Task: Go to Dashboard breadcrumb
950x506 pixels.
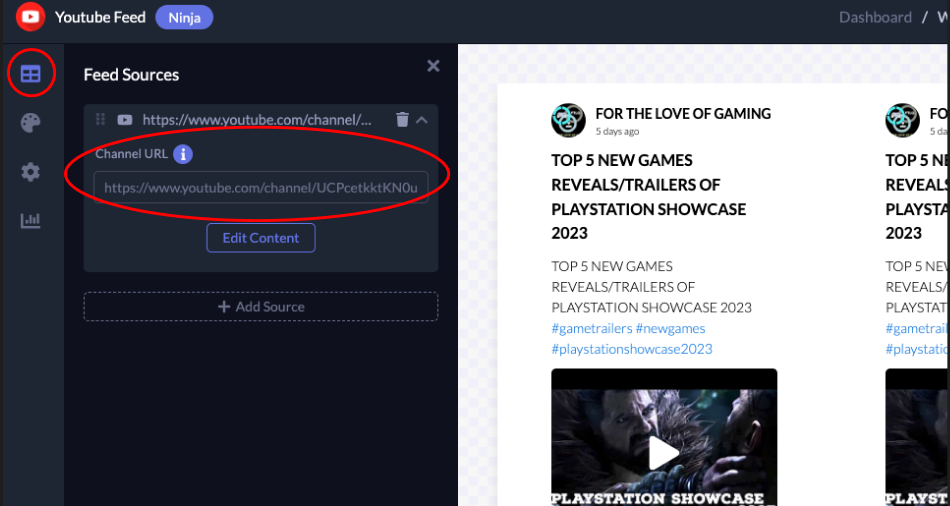Action: click(x=875, y=17)
